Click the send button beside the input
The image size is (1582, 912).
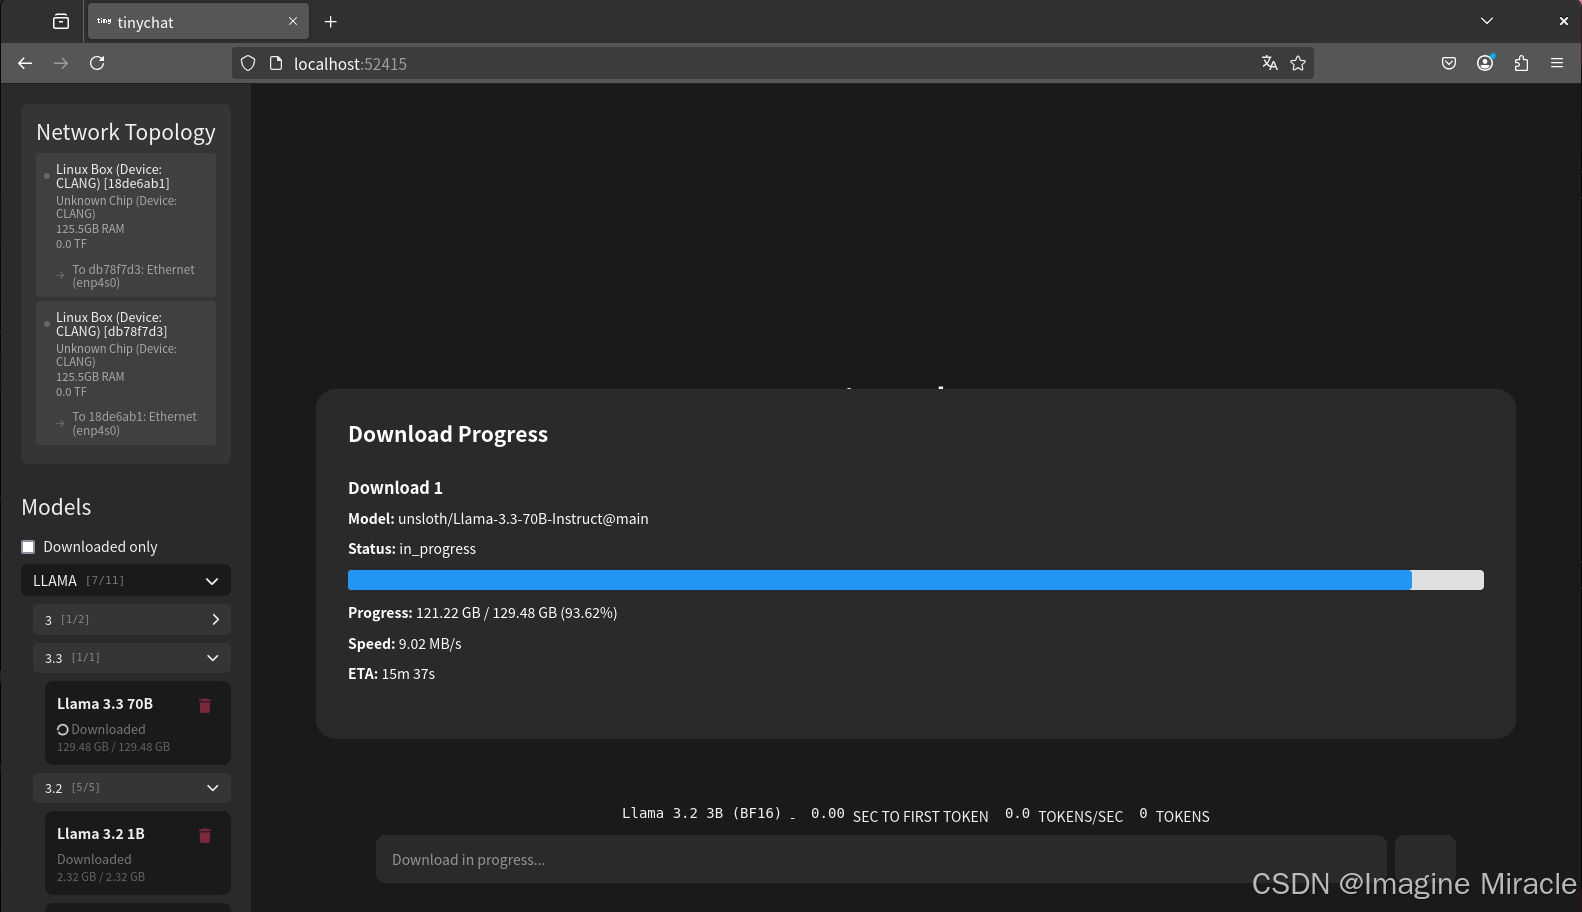point(1425,859)
